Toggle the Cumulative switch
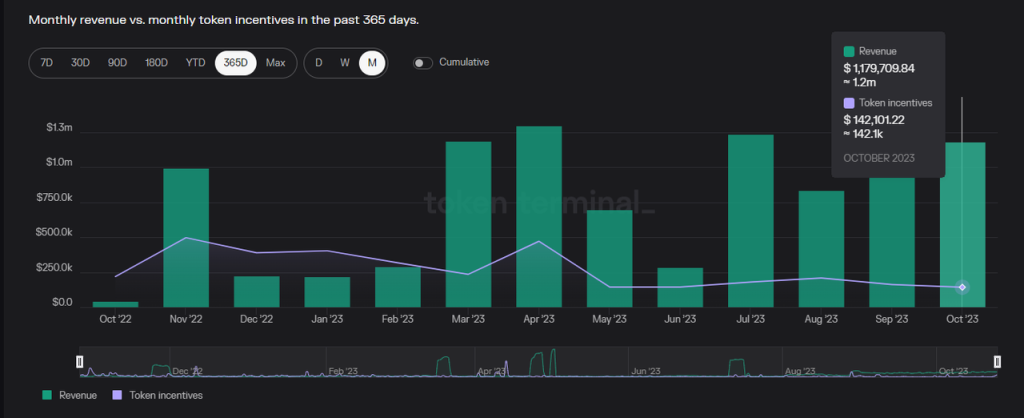Image resolution: width=1024 pixels, height=418 pixels. click(423, 62)
